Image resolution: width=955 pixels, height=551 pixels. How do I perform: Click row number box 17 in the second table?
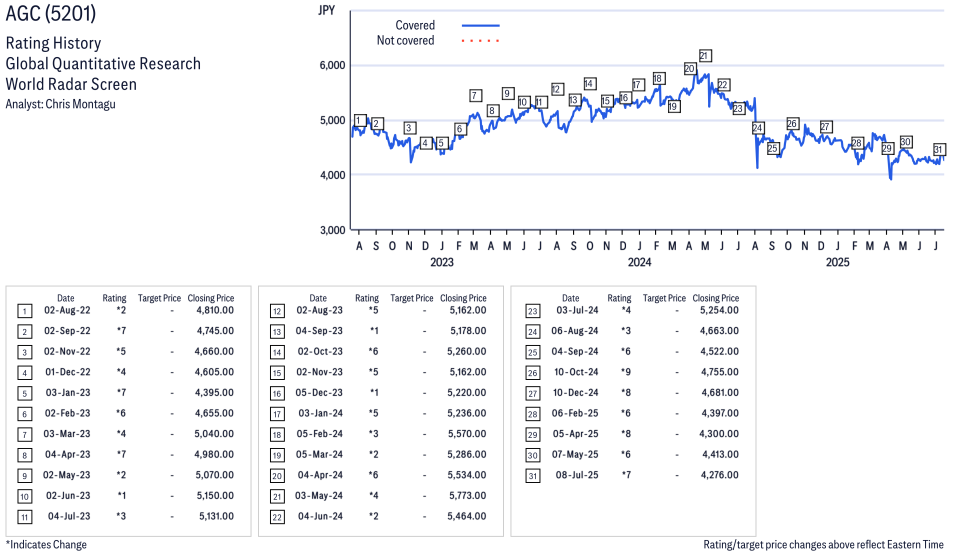point(277,415)
